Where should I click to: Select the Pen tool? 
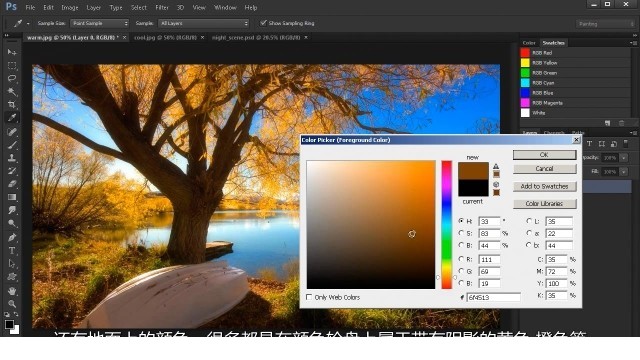(12, 237)
